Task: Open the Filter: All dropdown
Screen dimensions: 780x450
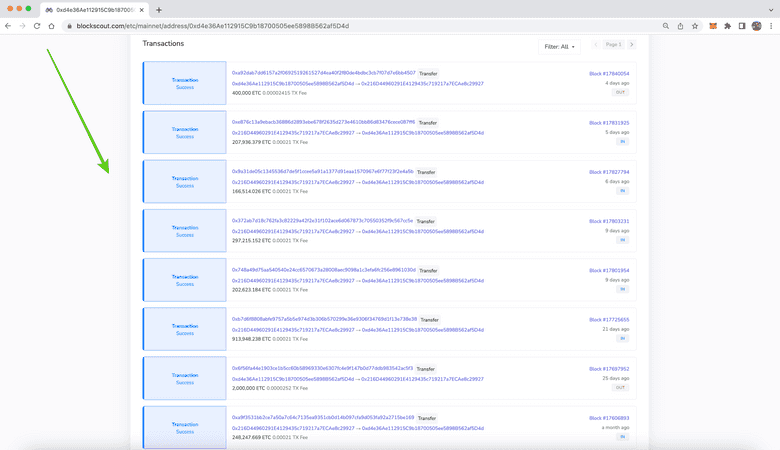Action: pyautogui.click(x=560, y=46)
